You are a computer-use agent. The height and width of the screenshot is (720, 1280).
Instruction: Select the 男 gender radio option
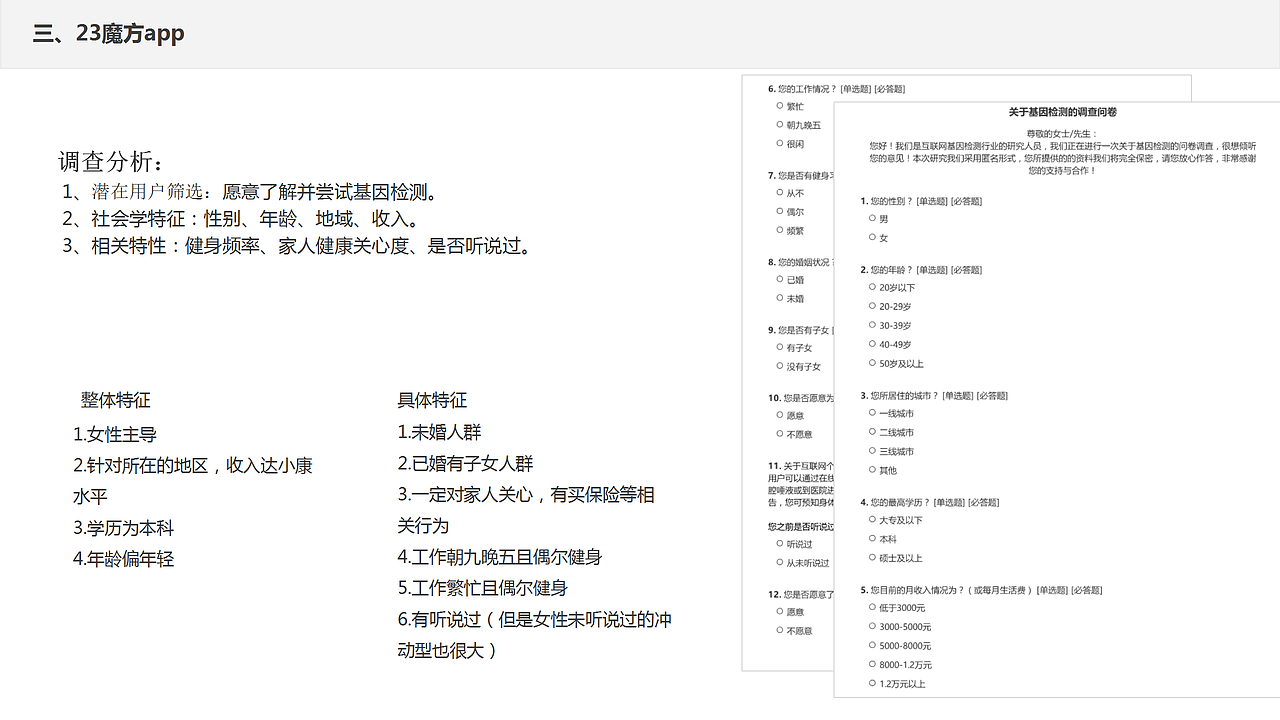click(x=872, y=218)
